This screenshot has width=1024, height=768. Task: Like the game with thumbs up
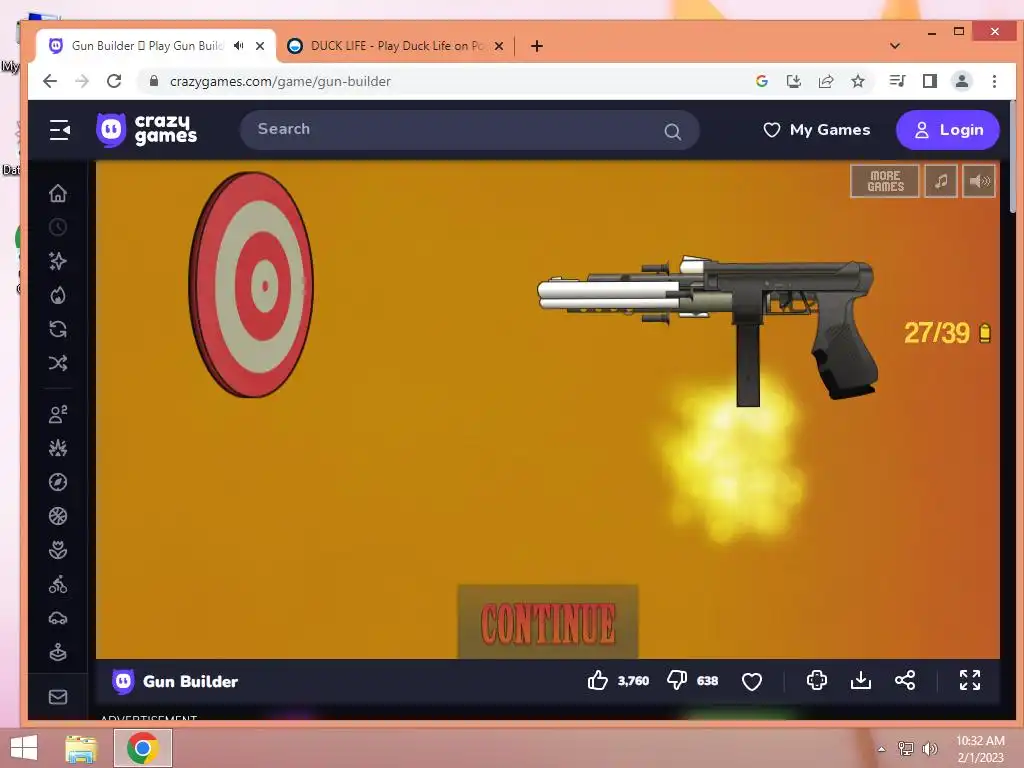pyautogui.click(x=597, y=680)
